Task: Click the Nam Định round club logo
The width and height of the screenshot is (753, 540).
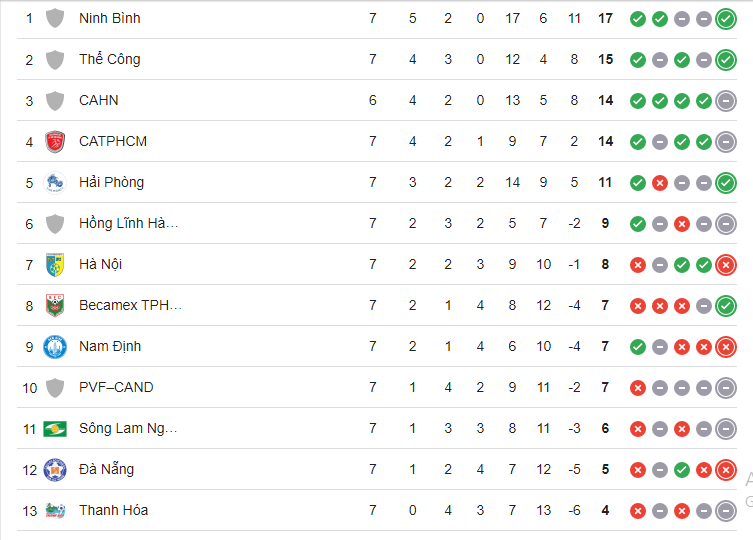Action: click(55, 346)
